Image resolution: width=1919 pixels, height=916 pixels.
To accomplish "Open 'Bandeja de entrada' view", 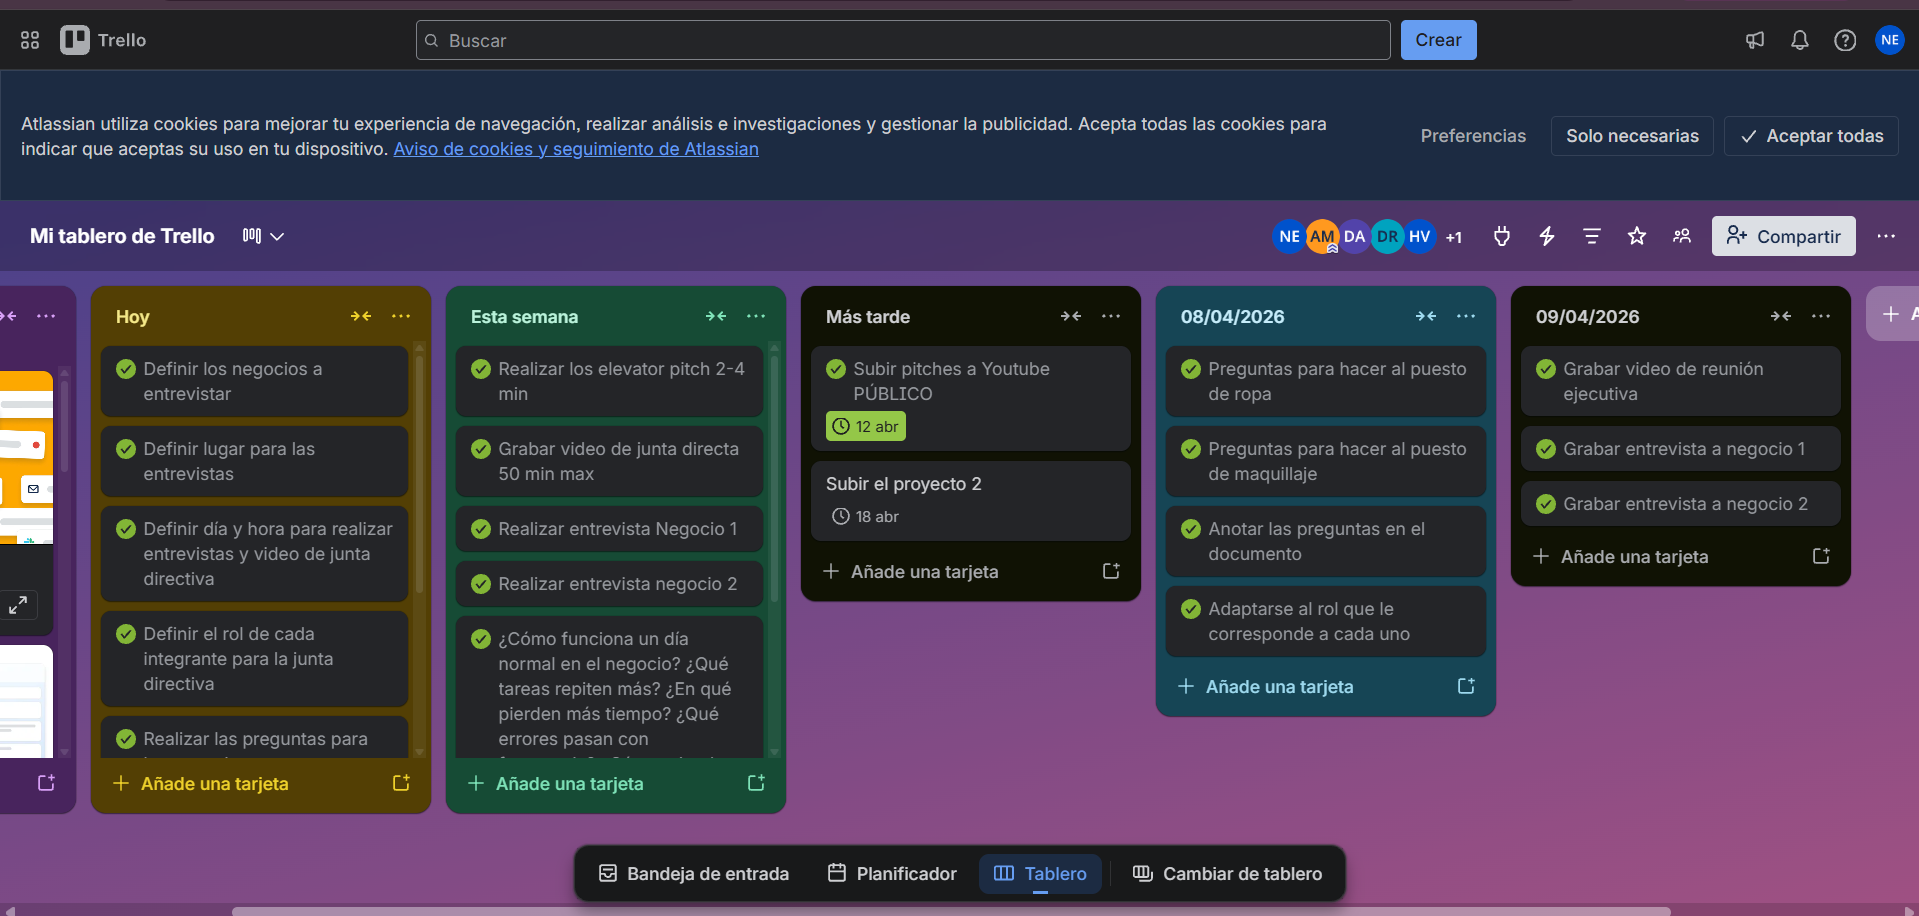I will tap(693, 873).
